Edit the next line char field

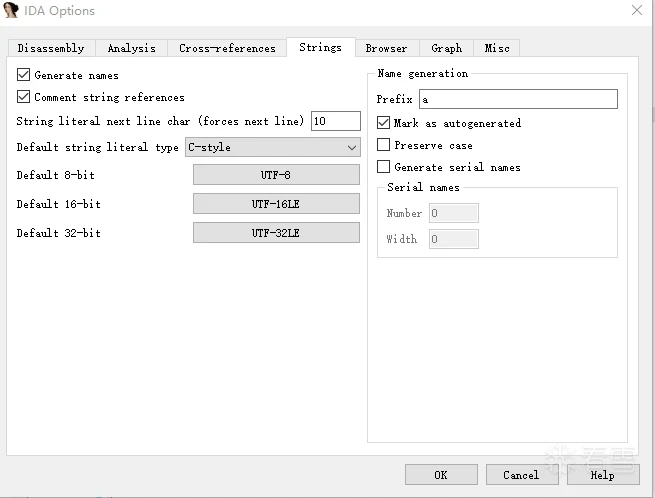336,121
